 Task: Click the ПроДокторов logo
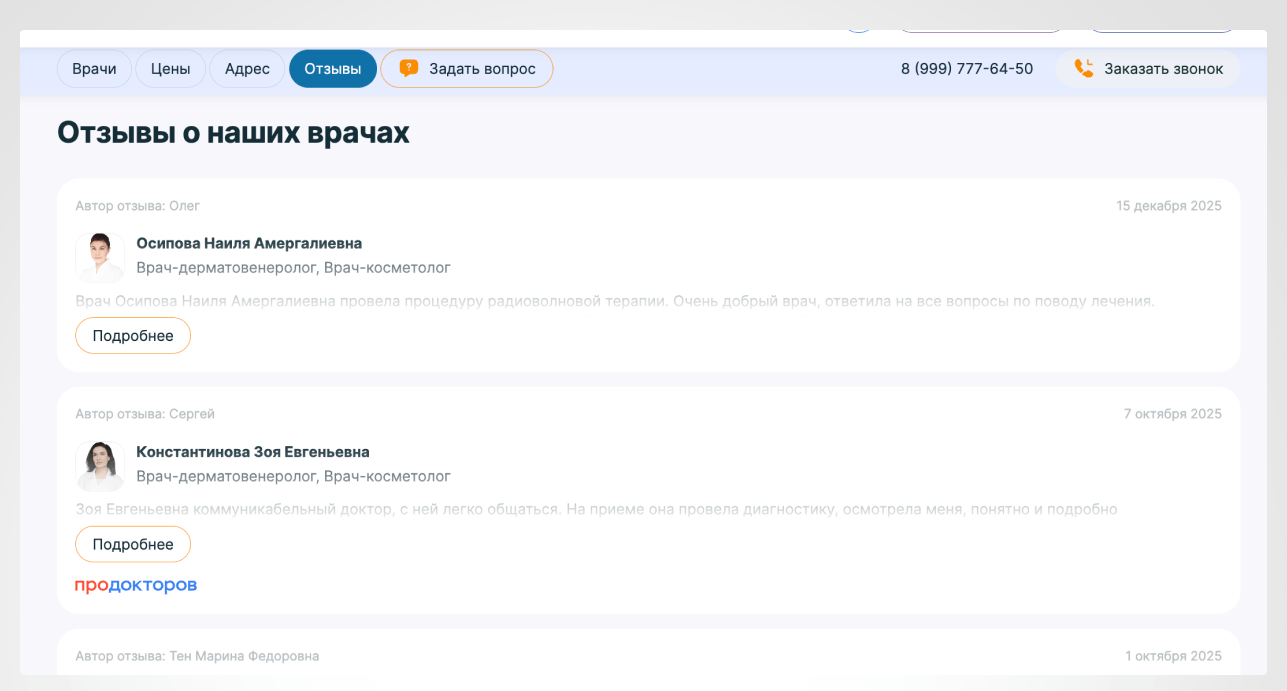click(136, 585)
